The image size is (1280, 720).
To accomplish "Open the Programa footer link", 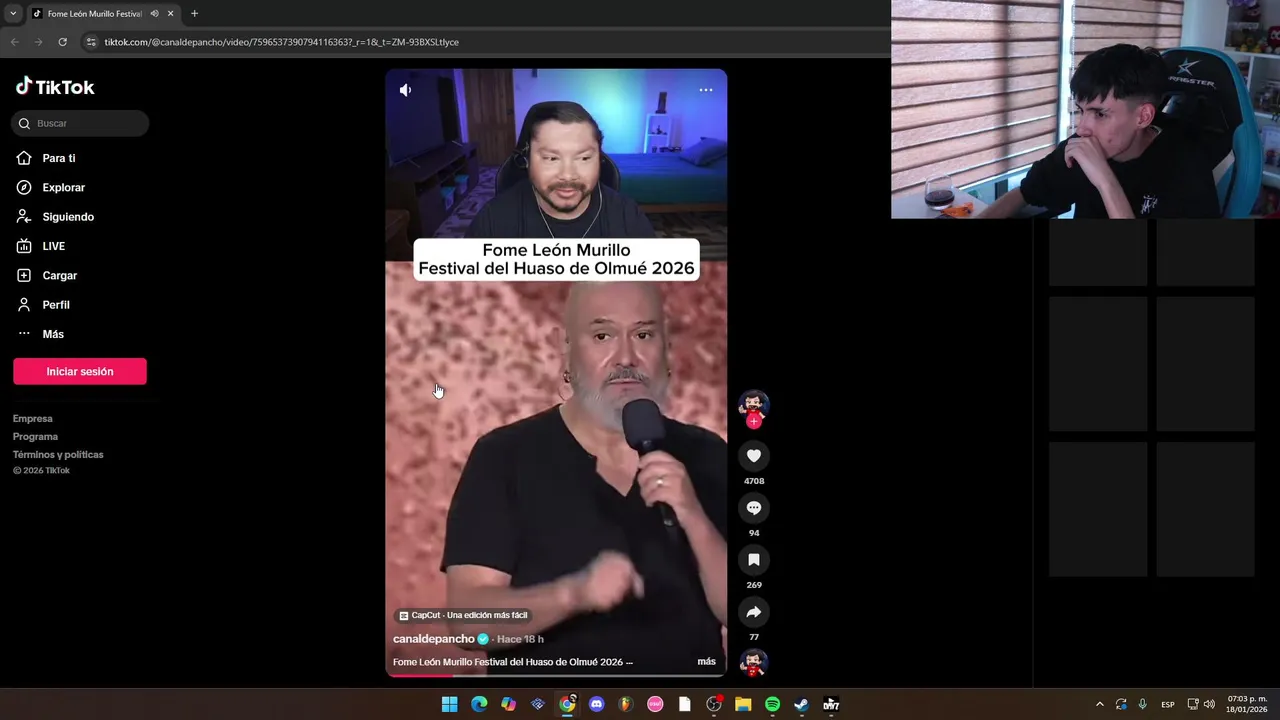I will pyautogui.click(x=35, y=436).
